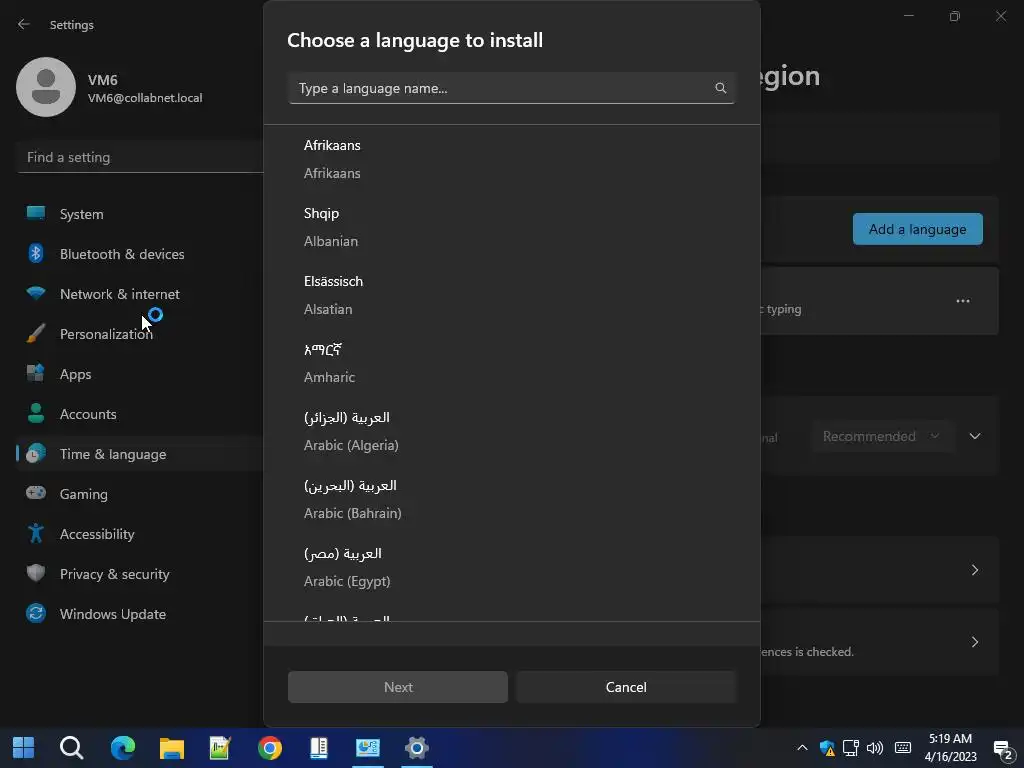Open Network & internet settings
This screenshot has height=768, width=1024.
tap(140, 294)
